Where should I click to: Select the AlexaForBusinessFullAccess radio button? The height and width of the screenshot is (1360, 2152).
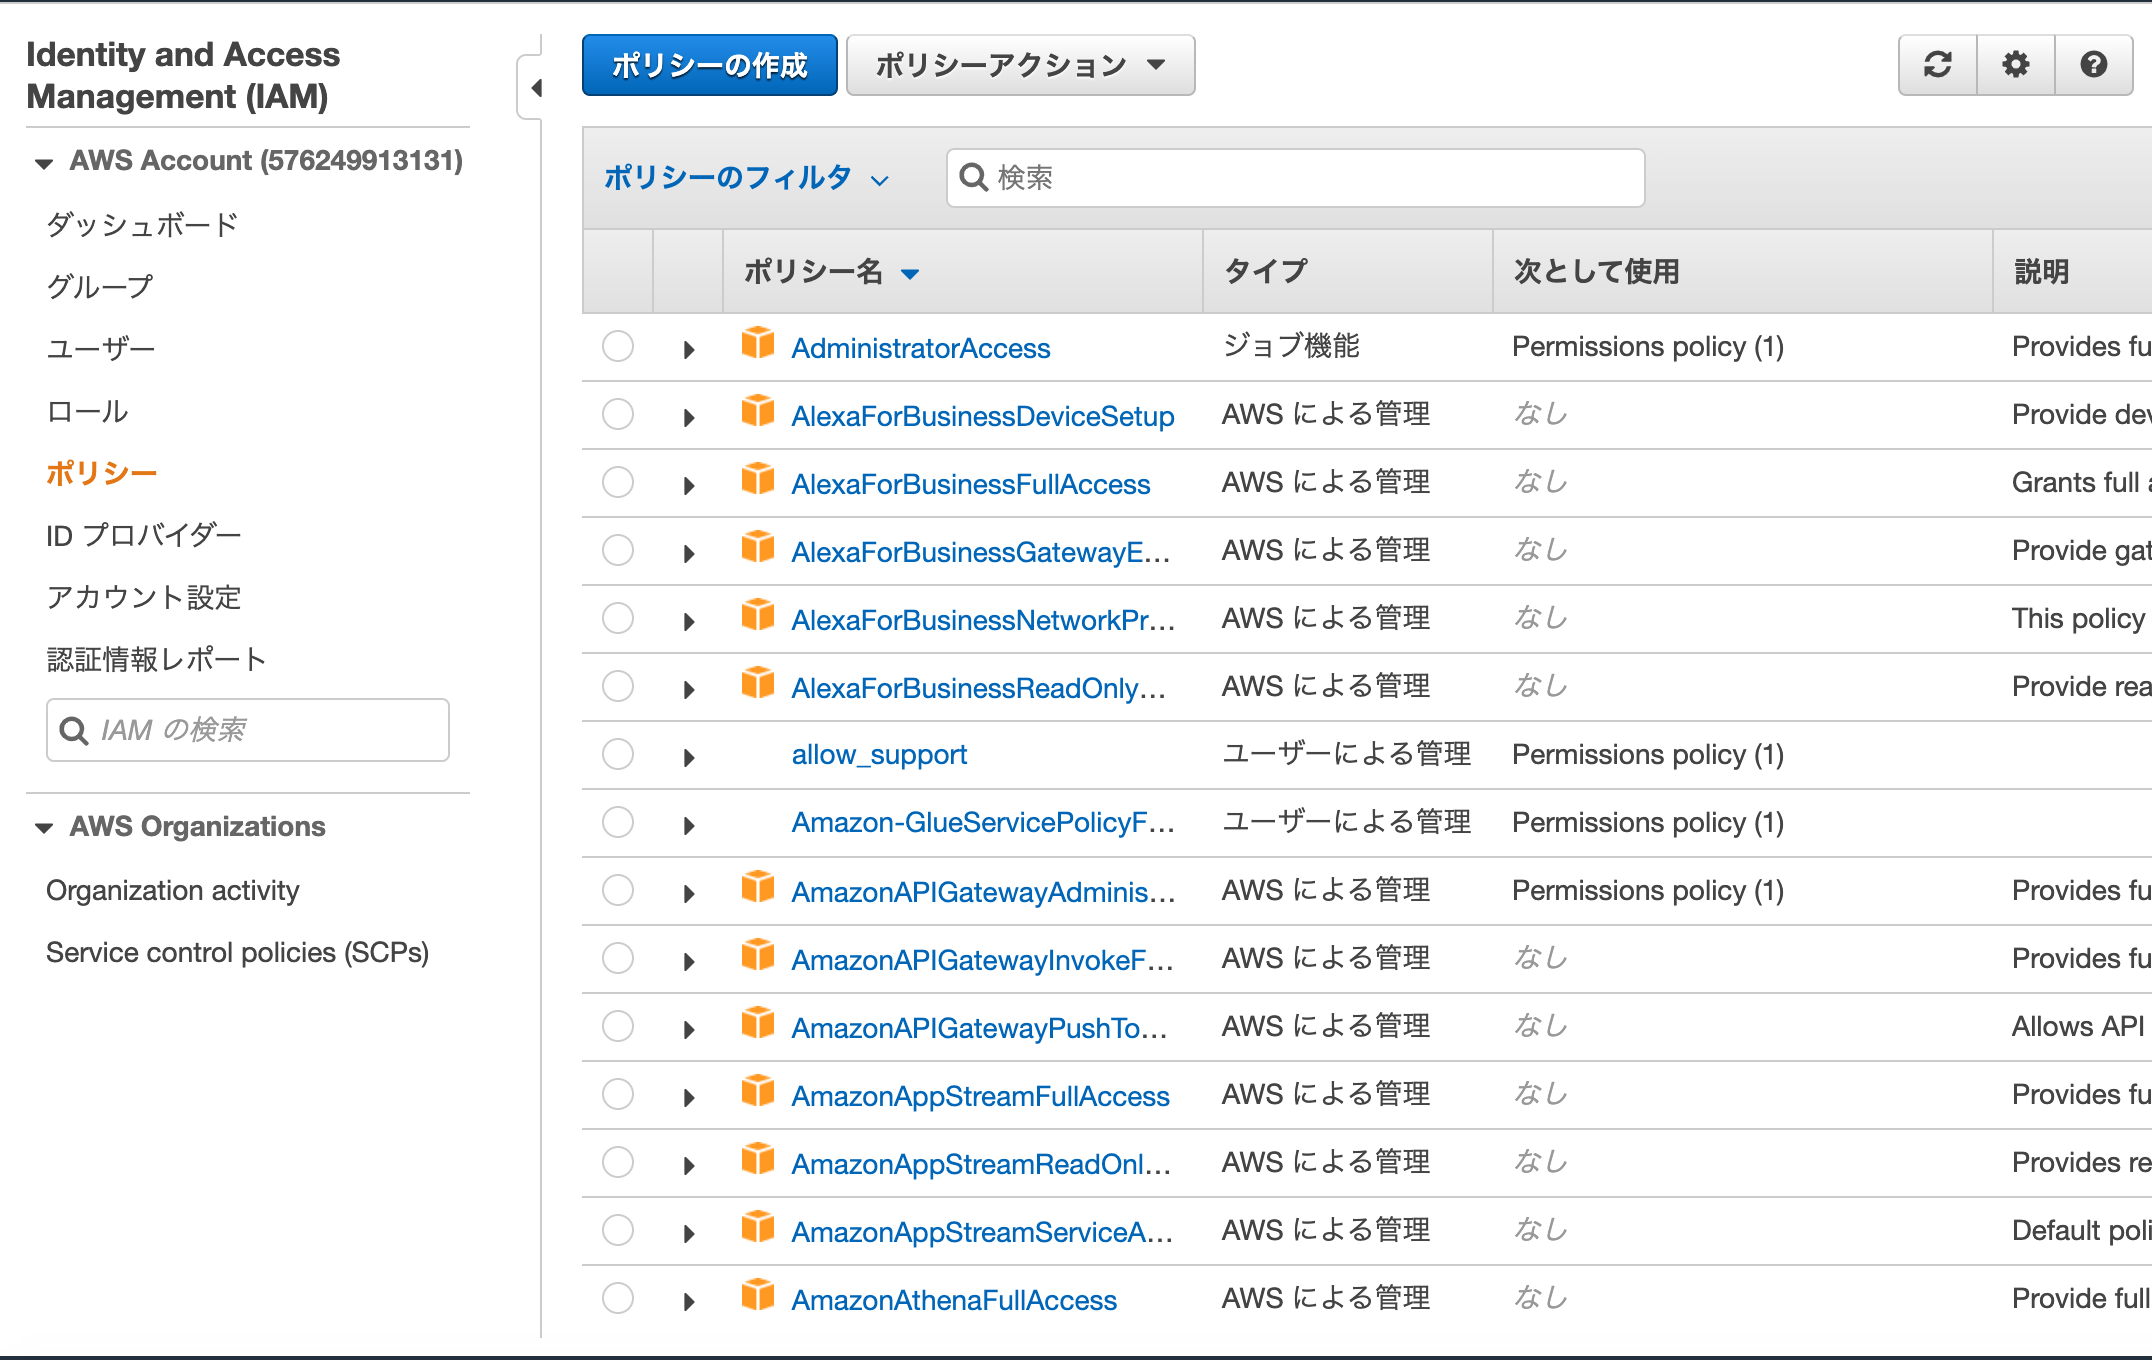click(618, 482)
